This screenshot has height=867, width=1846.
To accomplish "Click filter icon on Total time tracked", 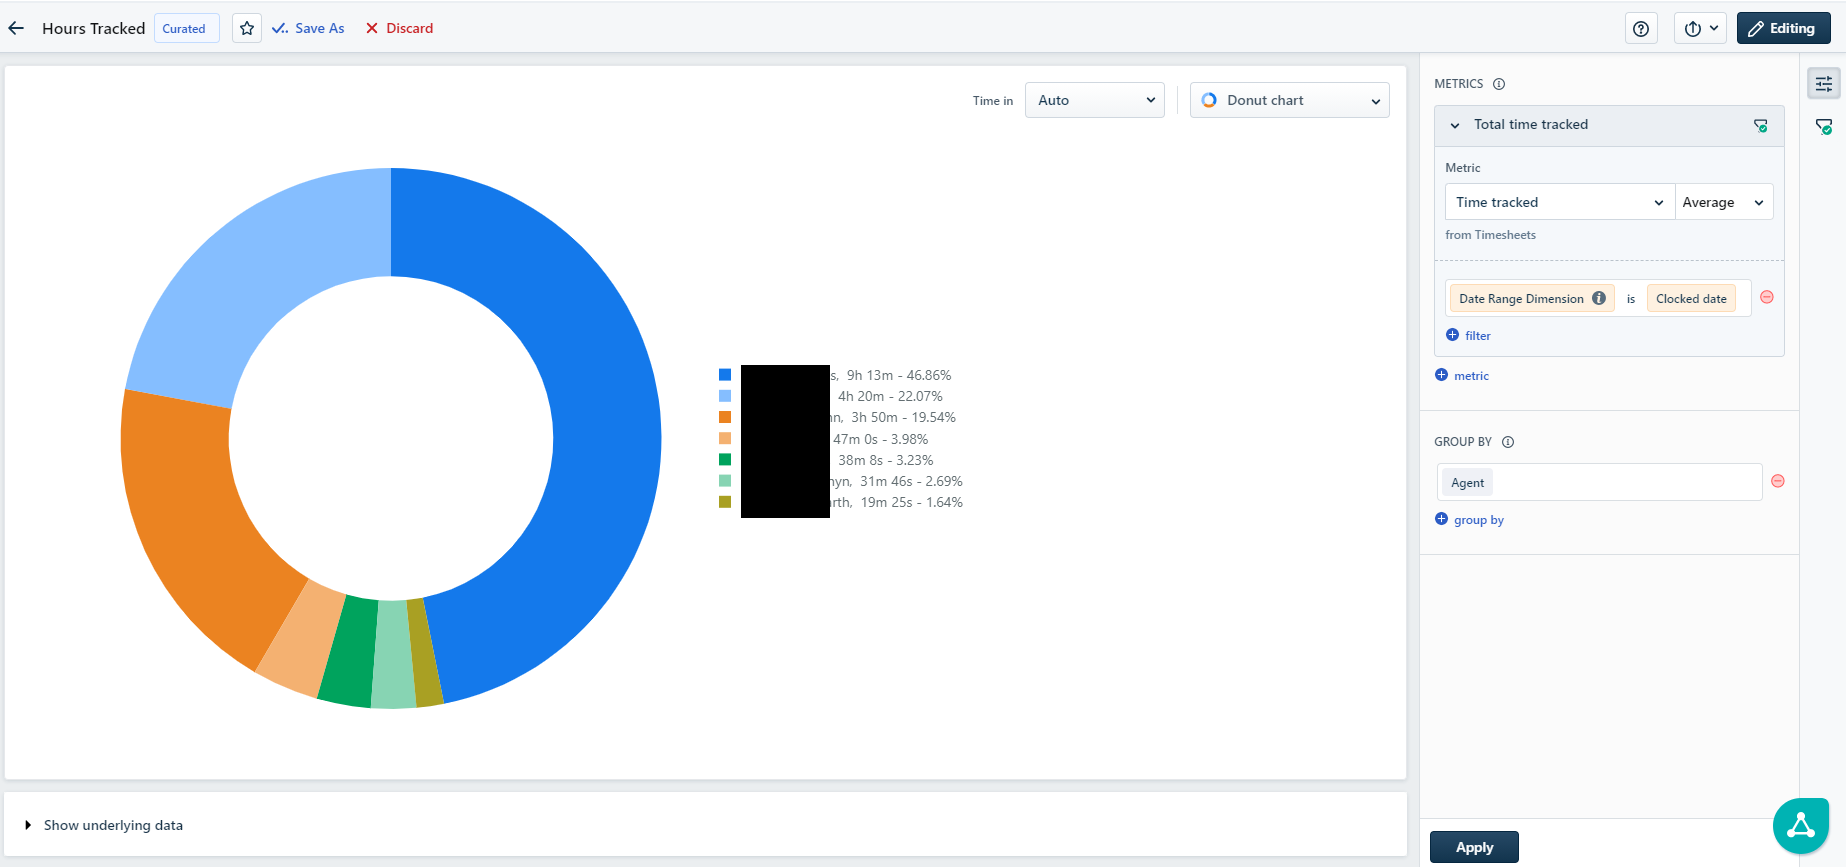I will (x=1760, y=125).
